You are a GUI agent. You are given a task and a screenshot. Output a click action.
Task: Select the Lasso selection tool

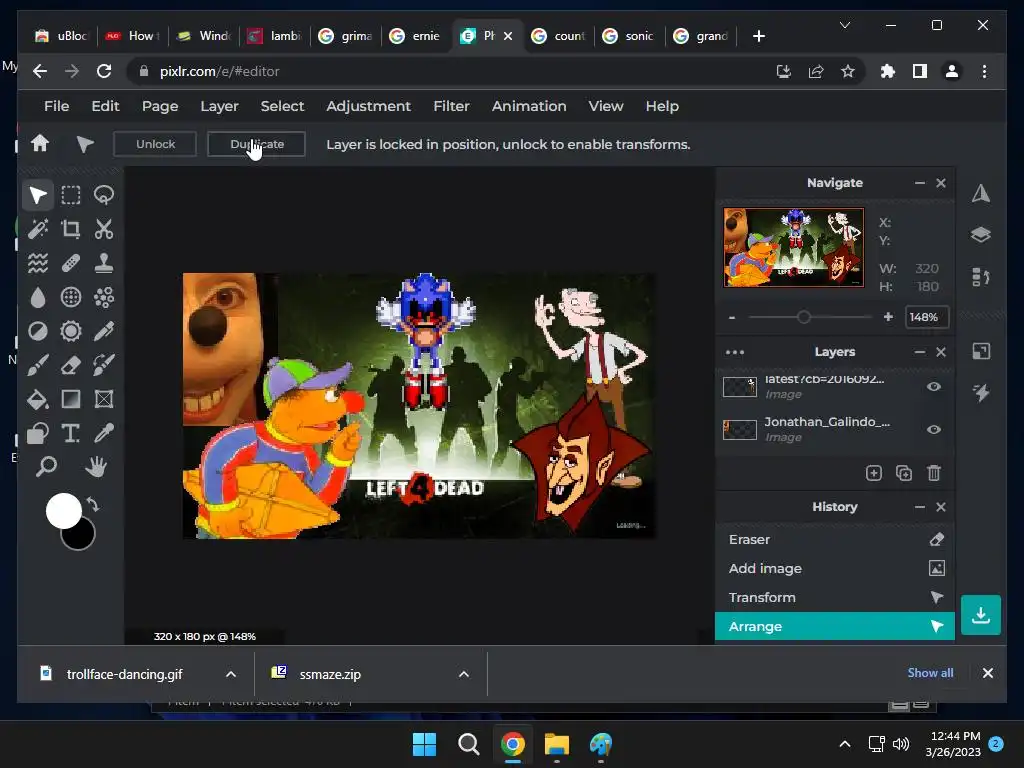point(104,195)
